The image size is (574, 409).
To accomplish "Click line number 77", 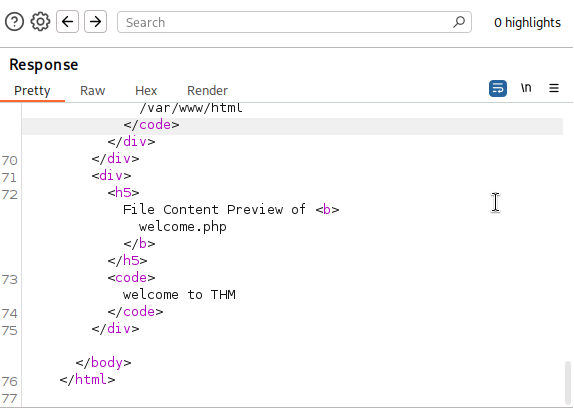I will coord(10,399).
